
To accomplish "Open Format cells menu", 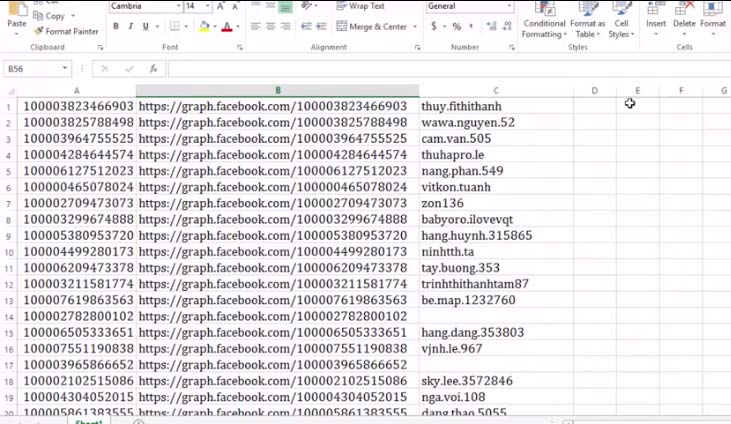I will point(713,19).
